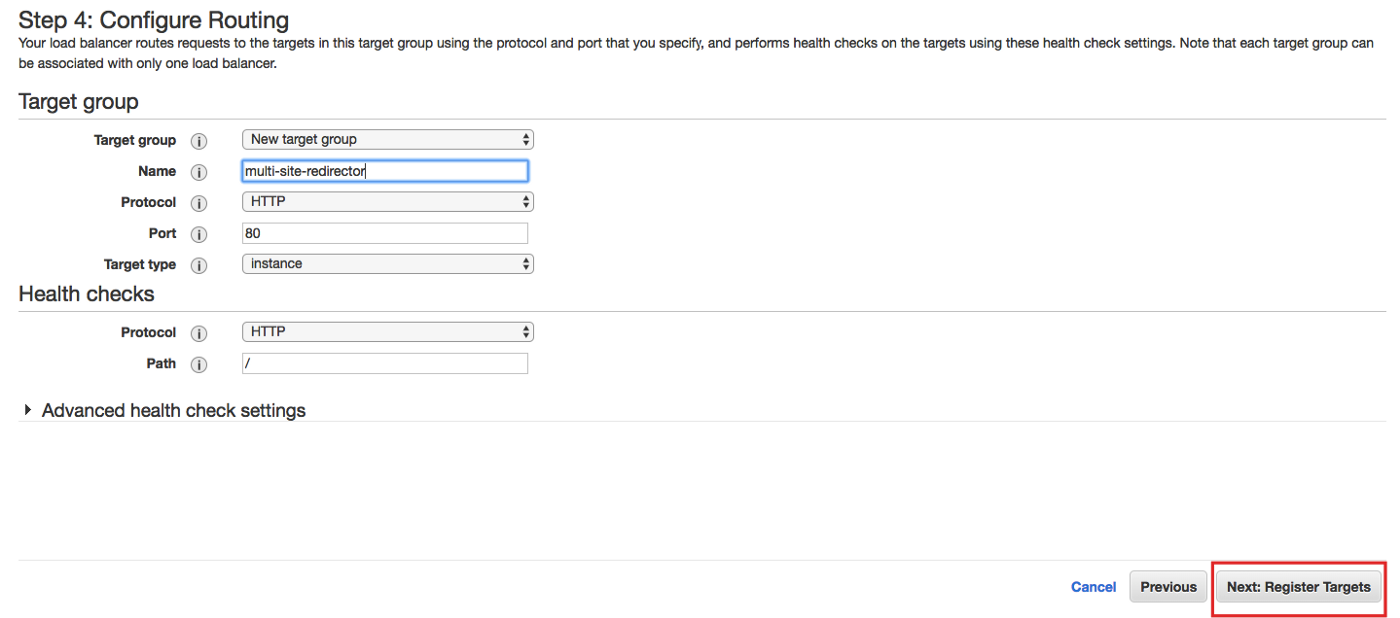Click the info icon next to Target type
The width and height of the screenshot is (1400, 618).
coord(198,265)
